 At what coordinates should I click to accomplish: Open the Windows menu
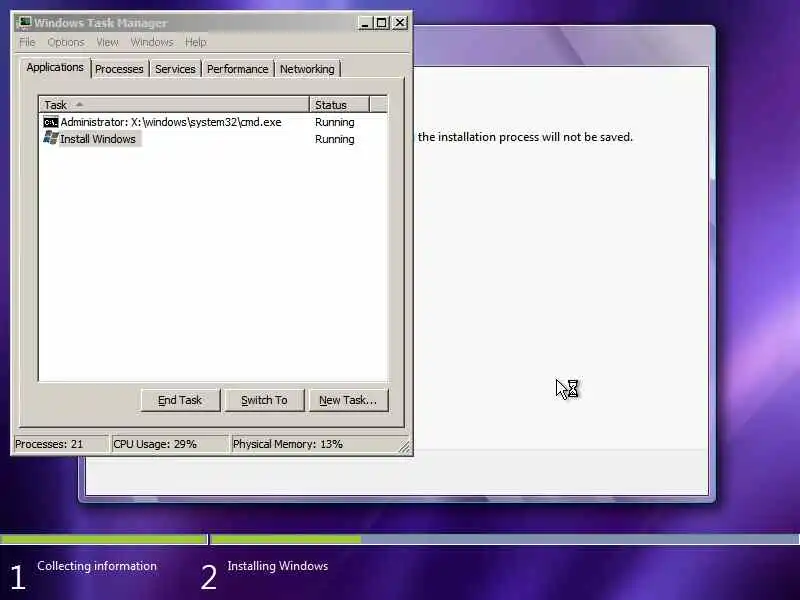coord(152,42)
